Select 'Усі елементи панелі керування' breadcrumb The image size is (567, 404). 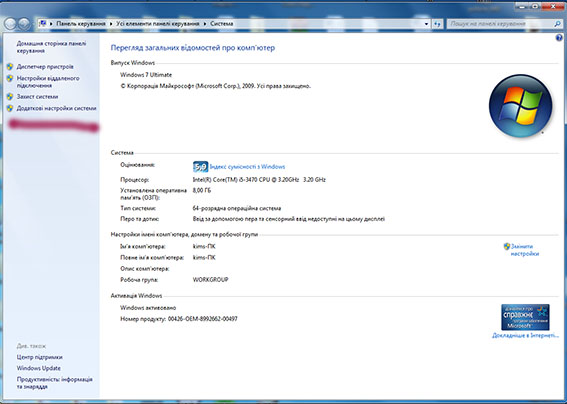(x=158, y=24)
